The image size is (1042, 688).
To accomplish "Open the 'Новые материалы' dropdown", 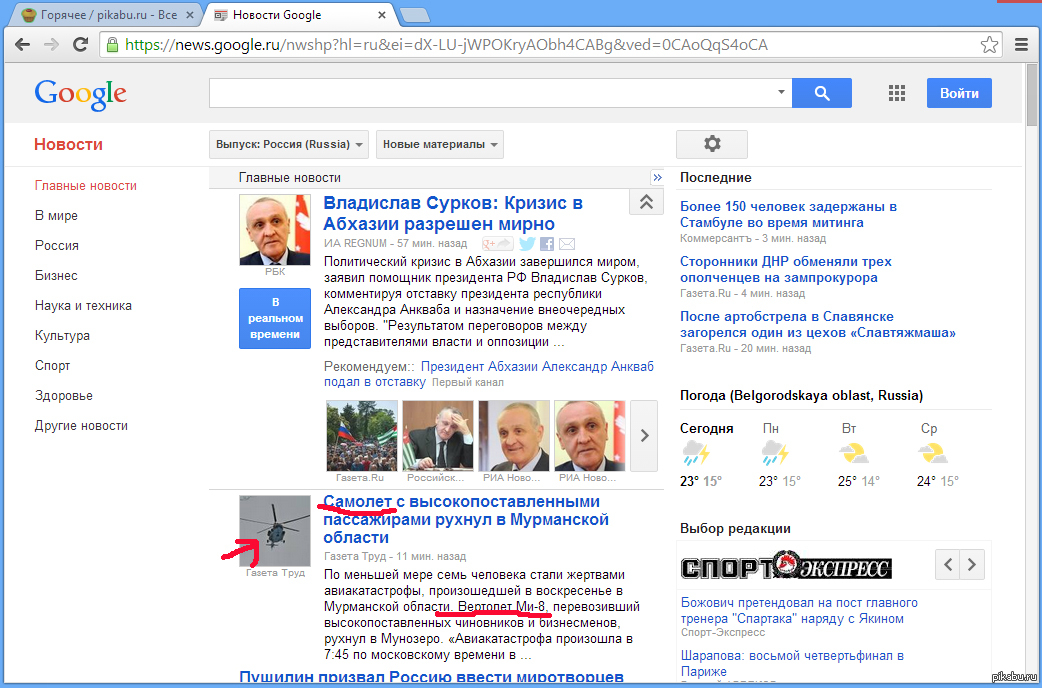I will coord(440,144).
